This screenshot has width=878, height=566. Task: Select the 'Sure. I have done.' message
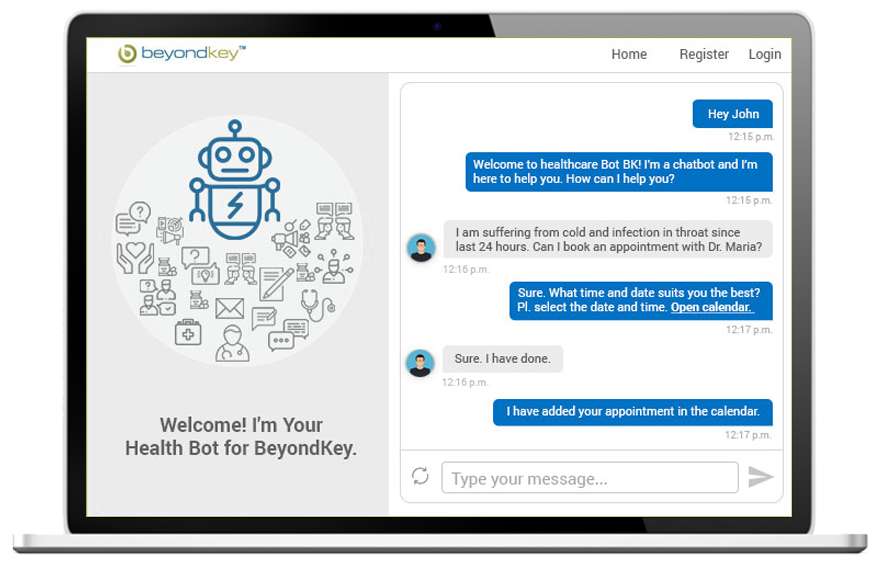point(502,359)
